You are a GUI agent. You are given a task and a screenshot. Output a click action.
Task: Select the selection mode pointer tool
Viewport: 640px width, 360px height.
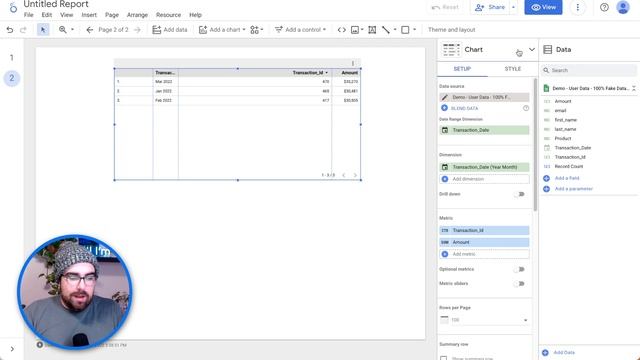[43, 30]
